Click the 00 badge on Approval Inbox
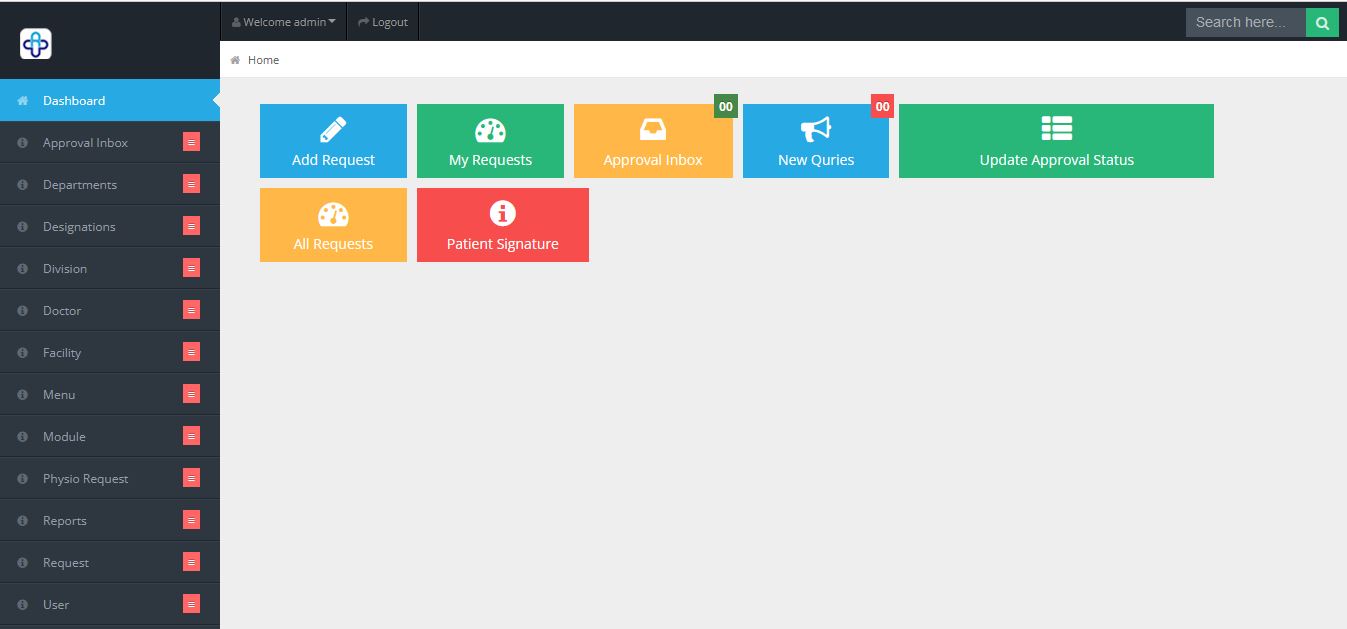Image resolution: width=1347 pixels, height=629 pixels. (x=726, y=106)
